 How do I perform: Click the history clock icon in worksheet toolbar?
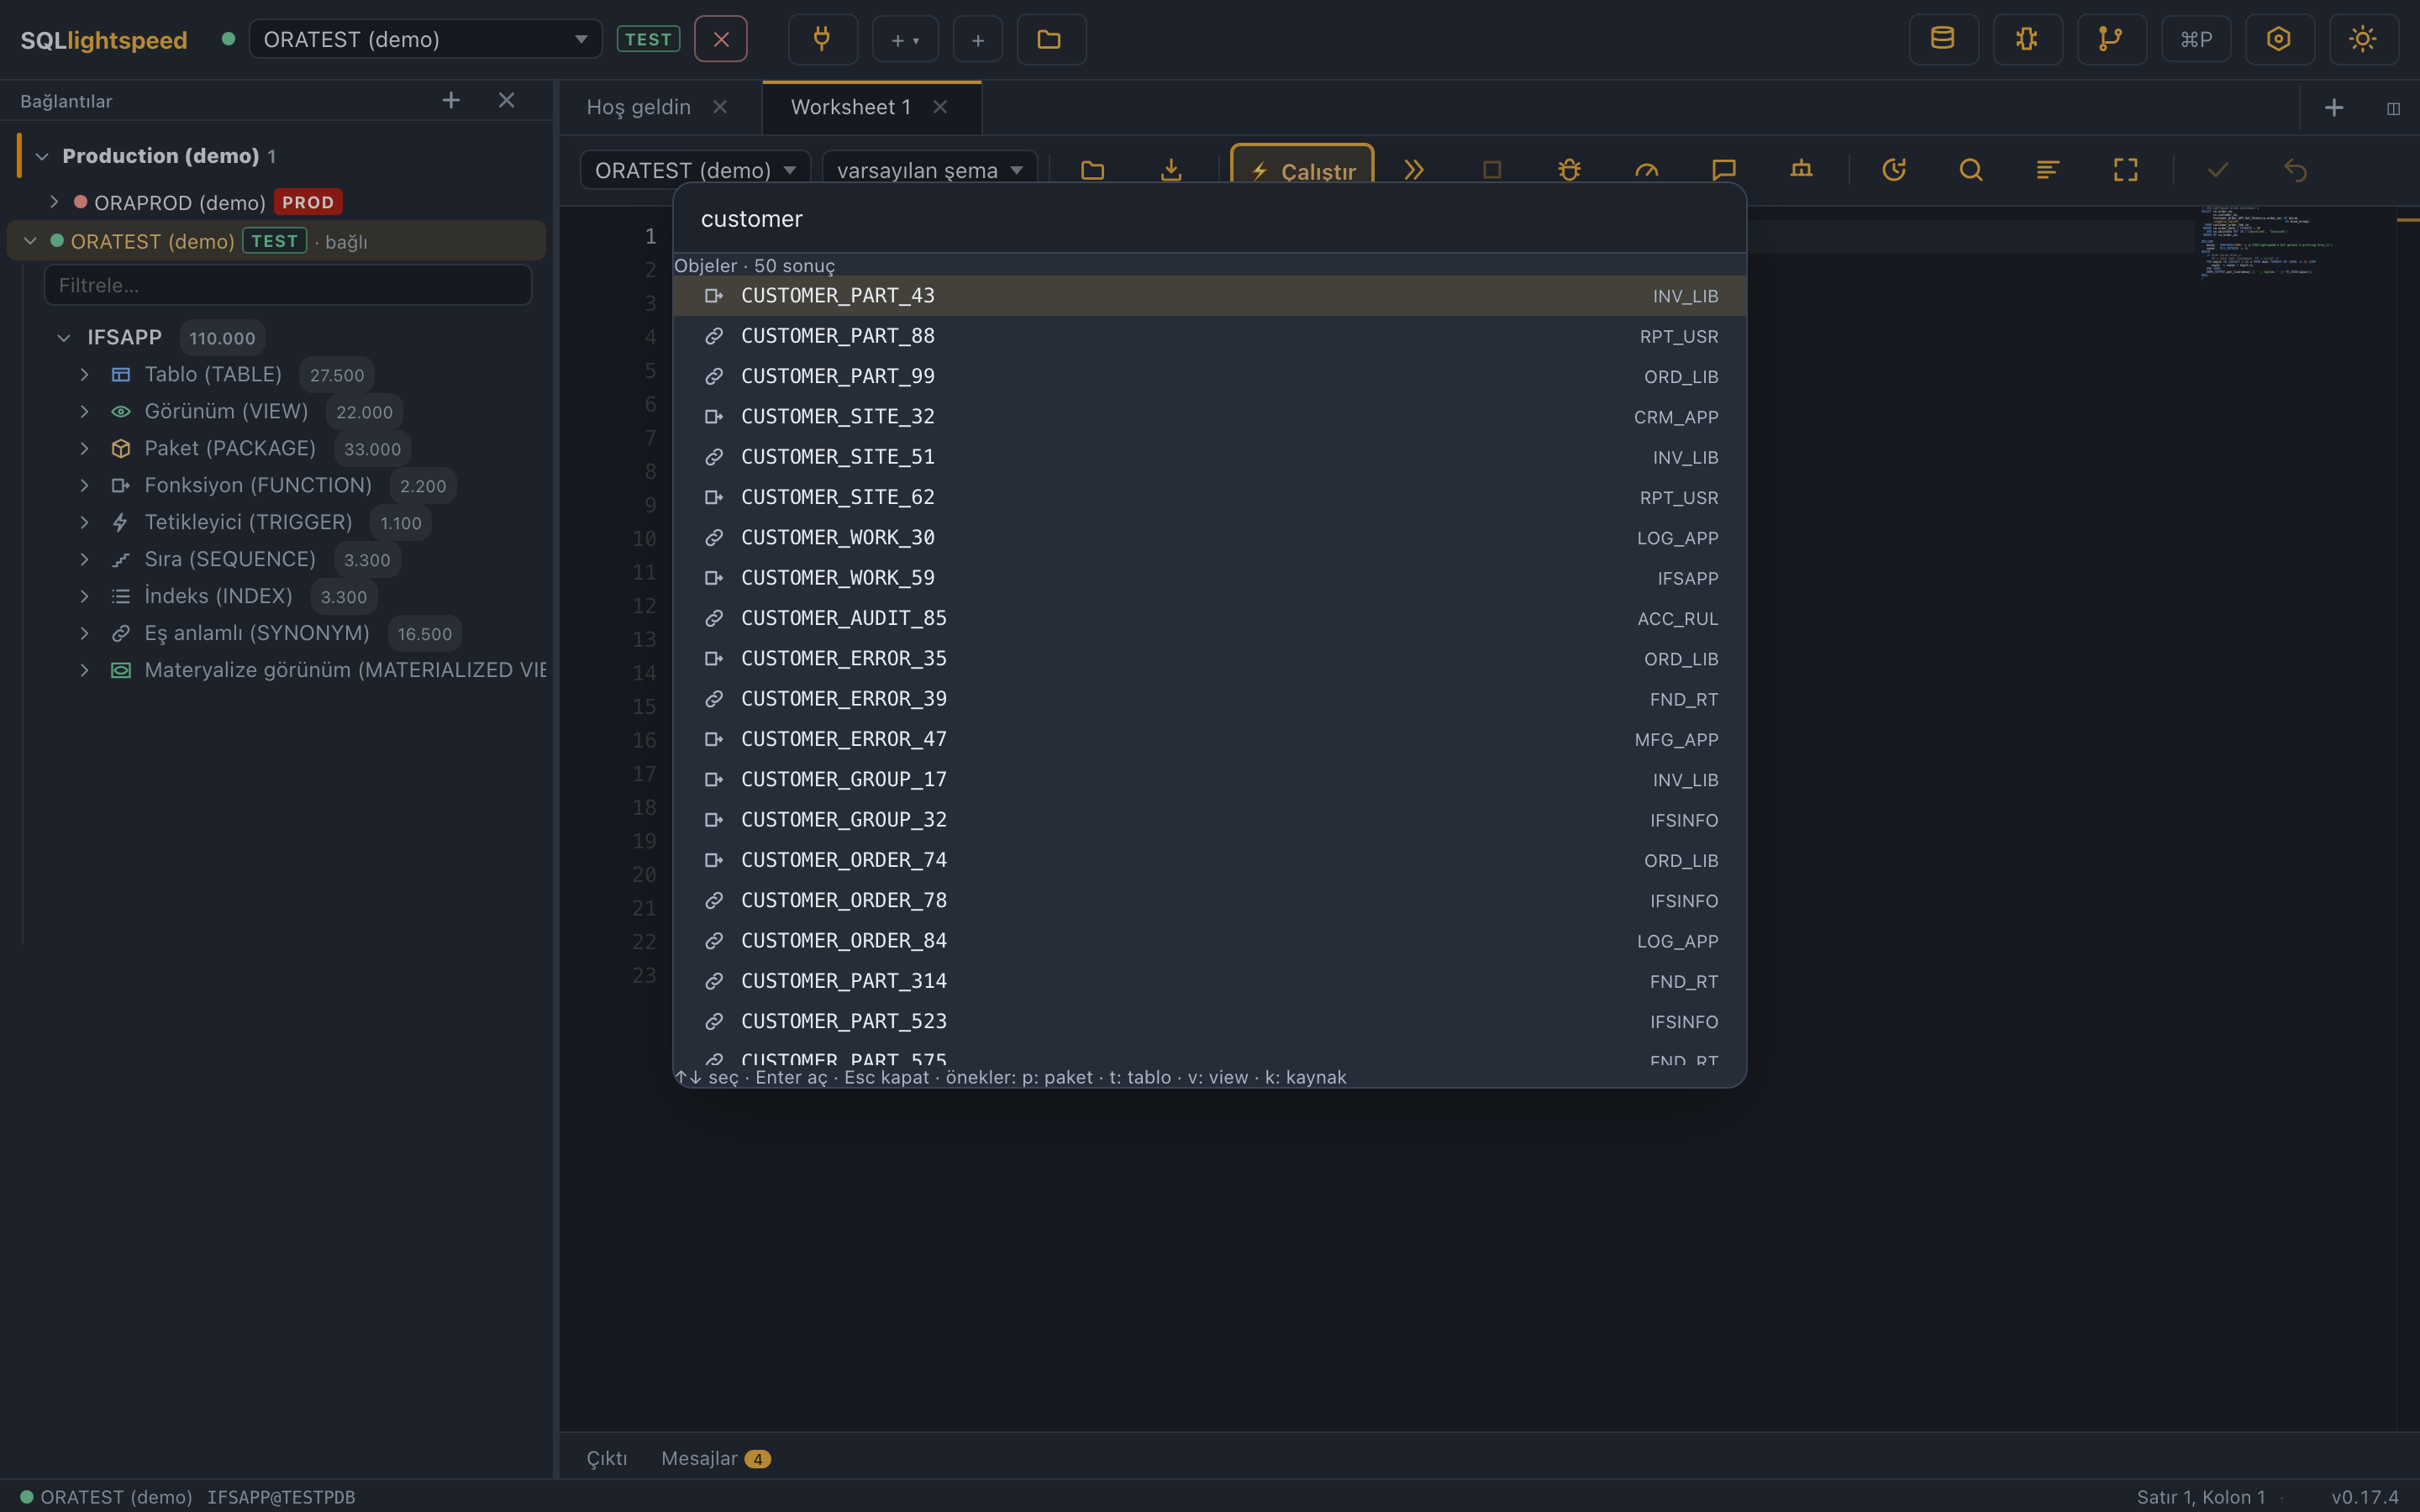pyautogui.click(x=1894, y=170)
